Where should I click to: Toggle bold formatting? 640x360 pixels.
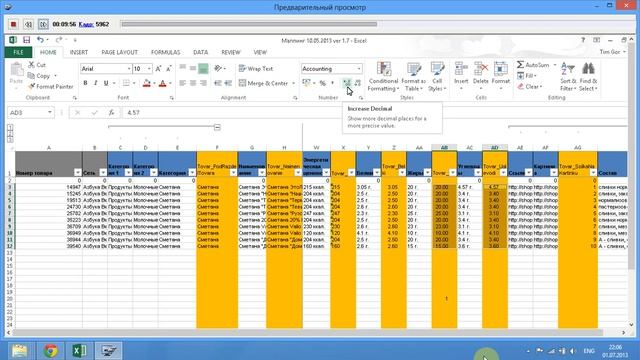(85, 83)
